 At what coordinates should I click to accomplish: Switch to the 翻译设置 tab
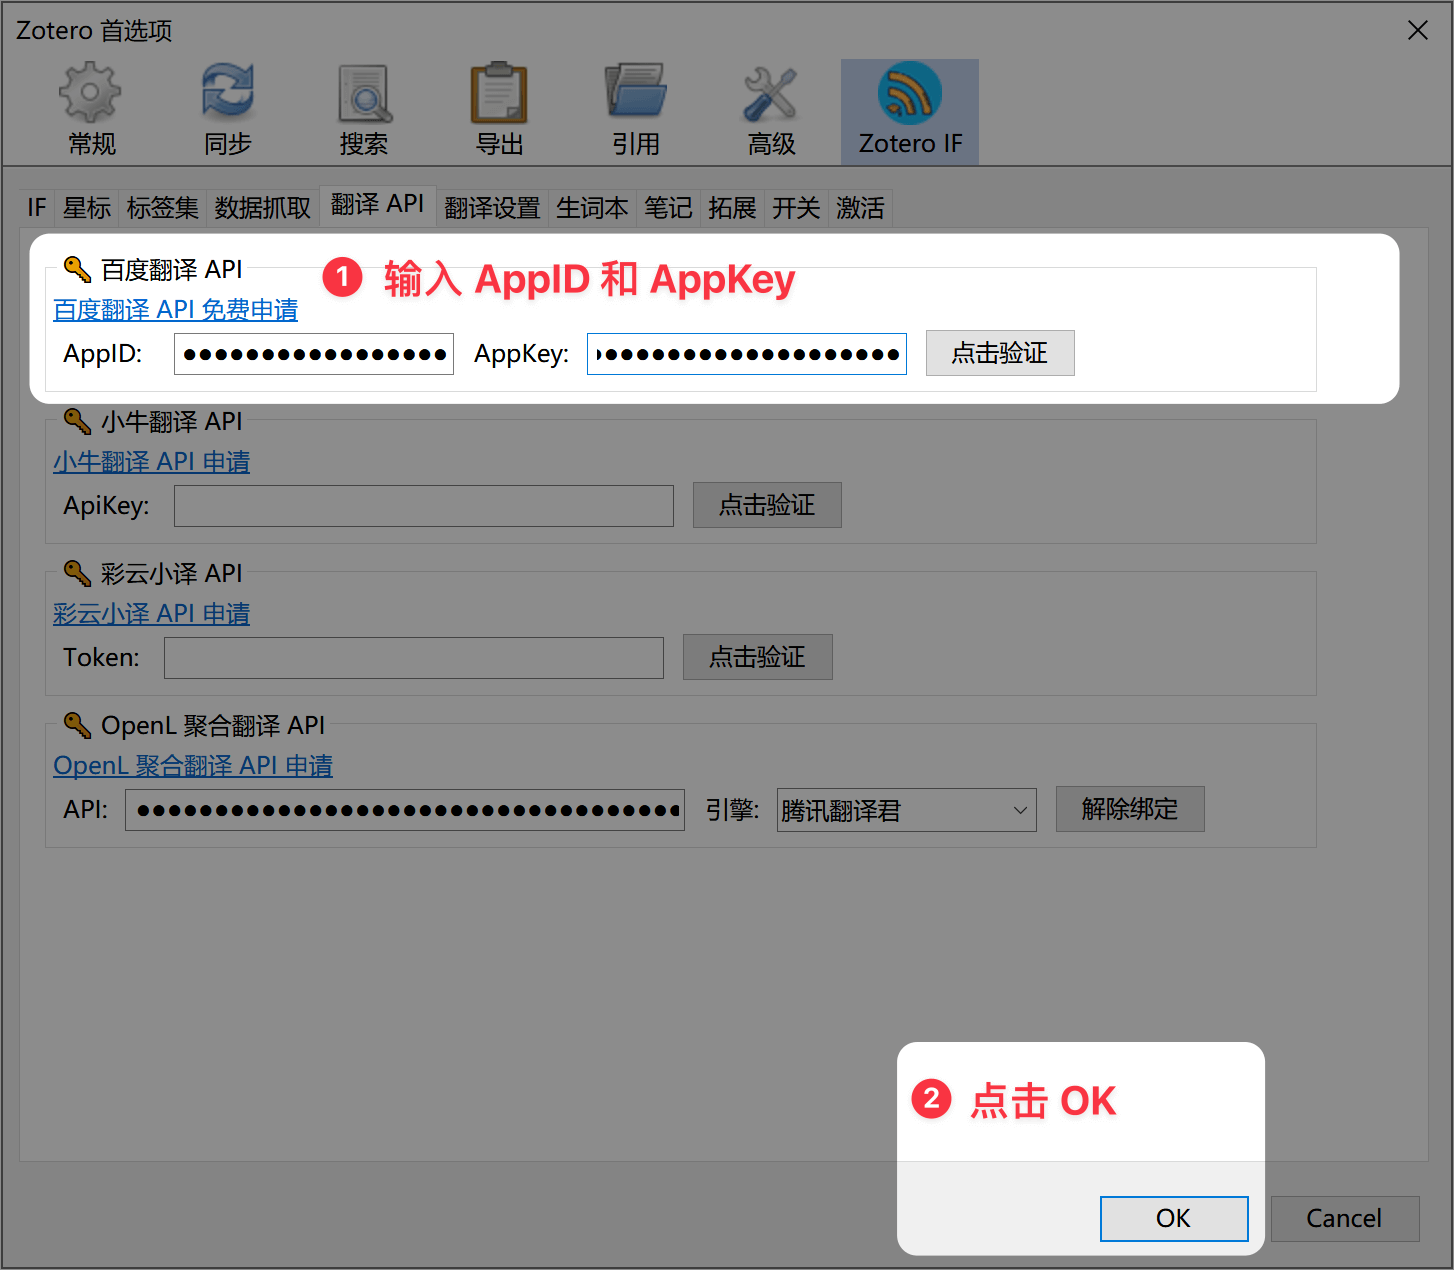click(x=492, y=208)
